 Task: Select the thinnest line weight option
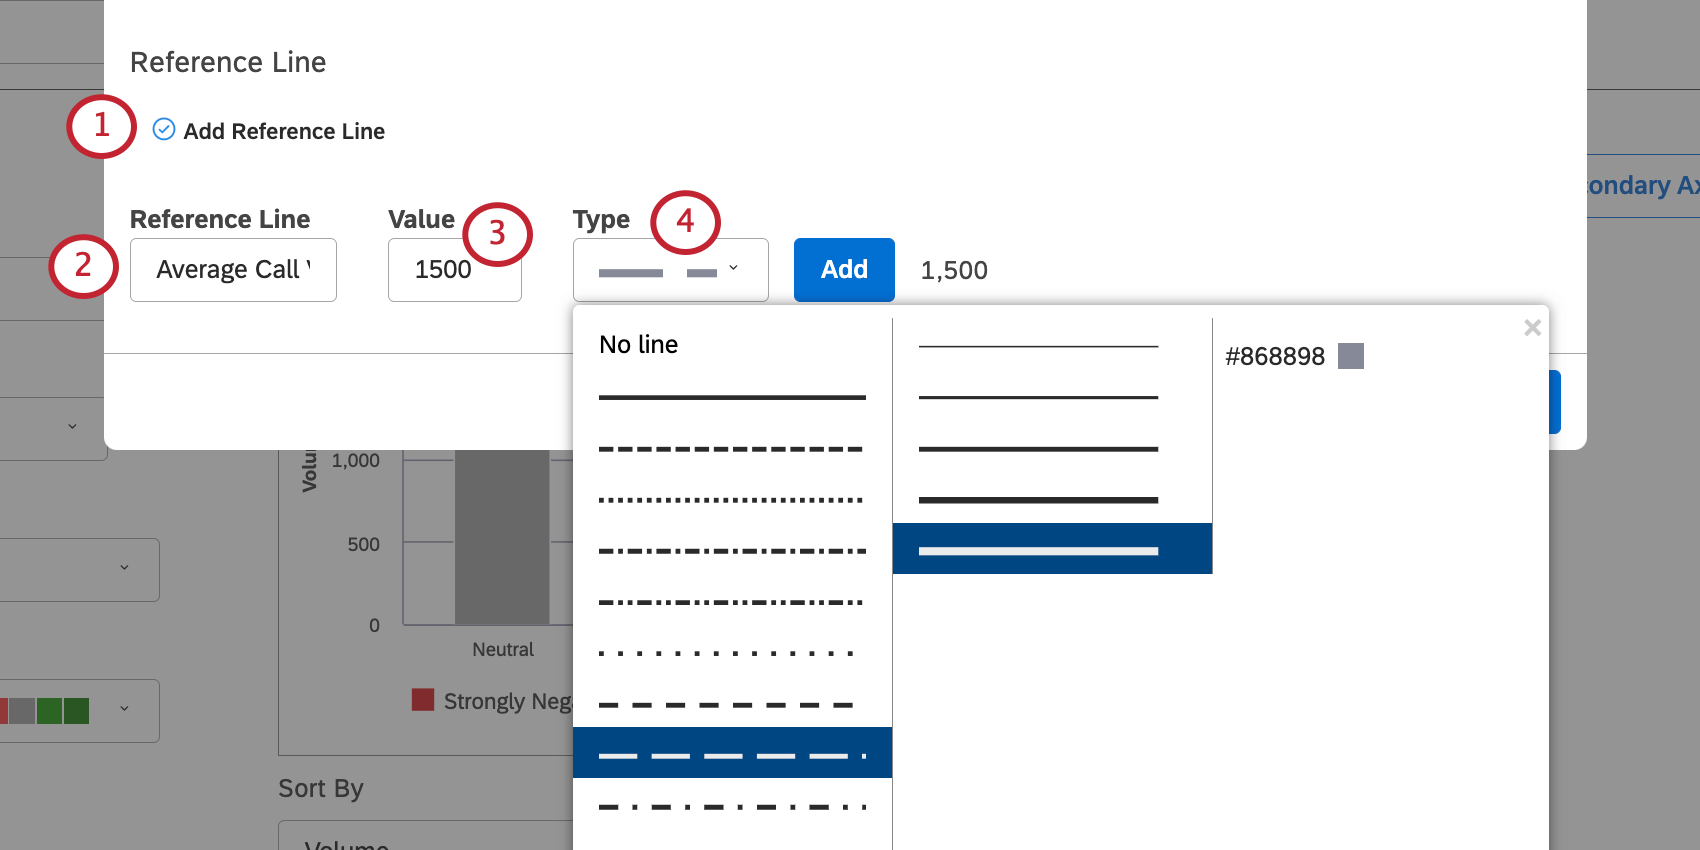point(1037,345)
